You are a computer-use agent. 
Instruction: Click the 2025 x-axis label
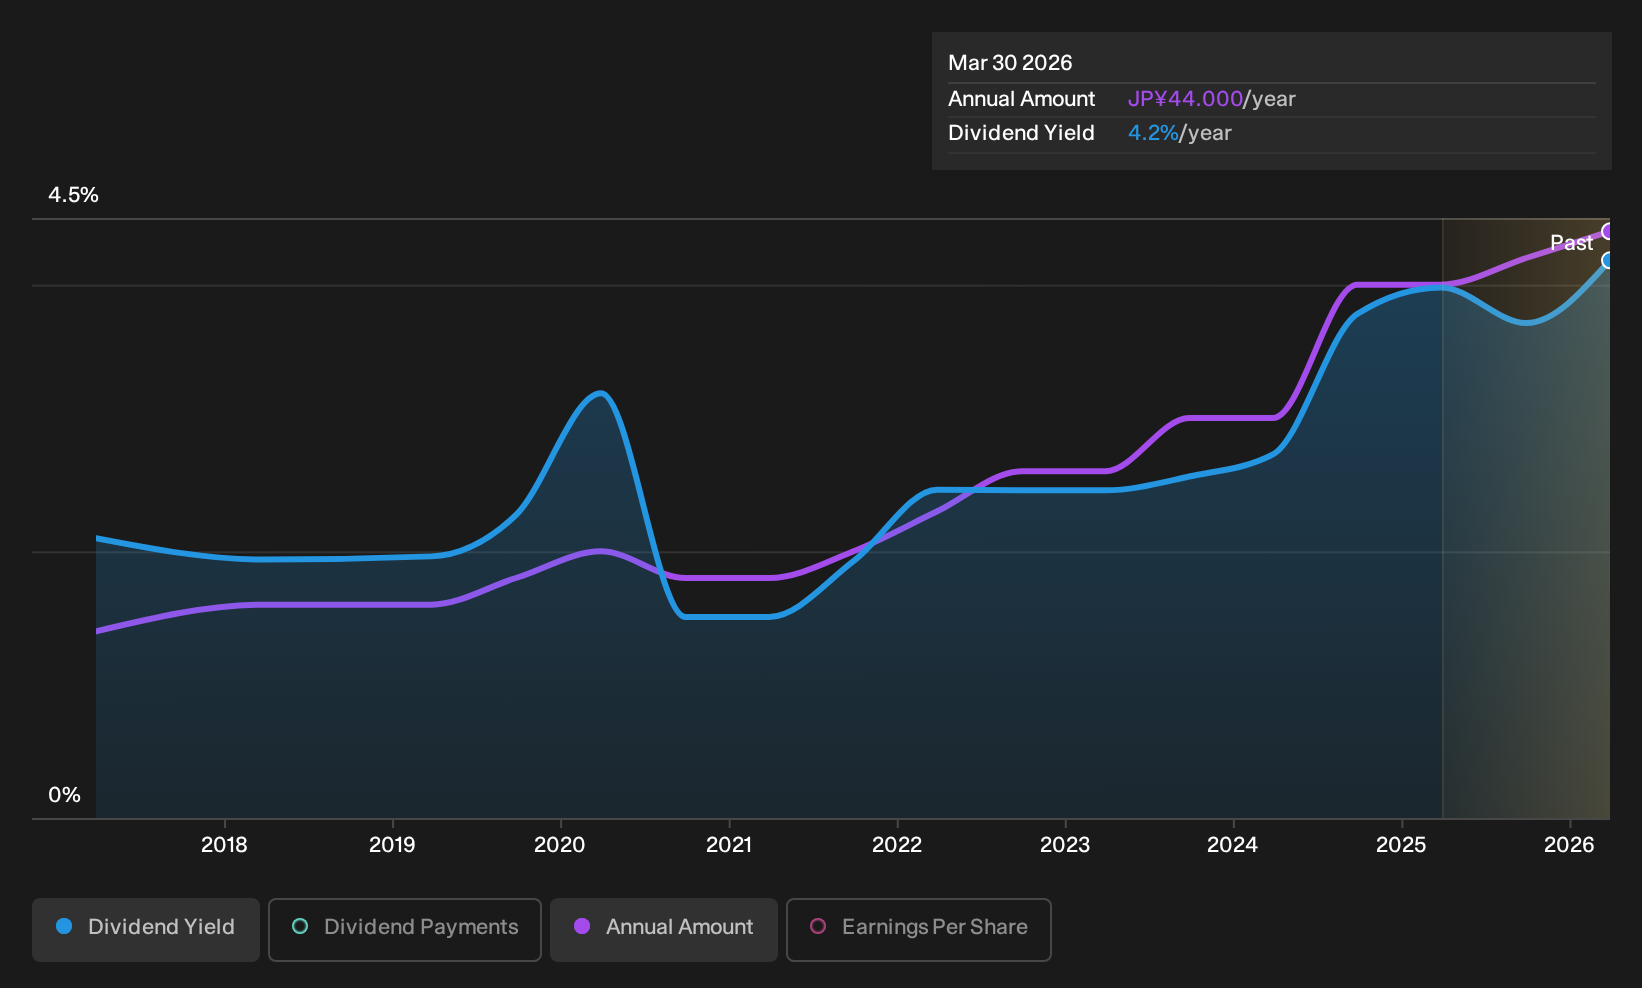click(x=1401, y=845)
